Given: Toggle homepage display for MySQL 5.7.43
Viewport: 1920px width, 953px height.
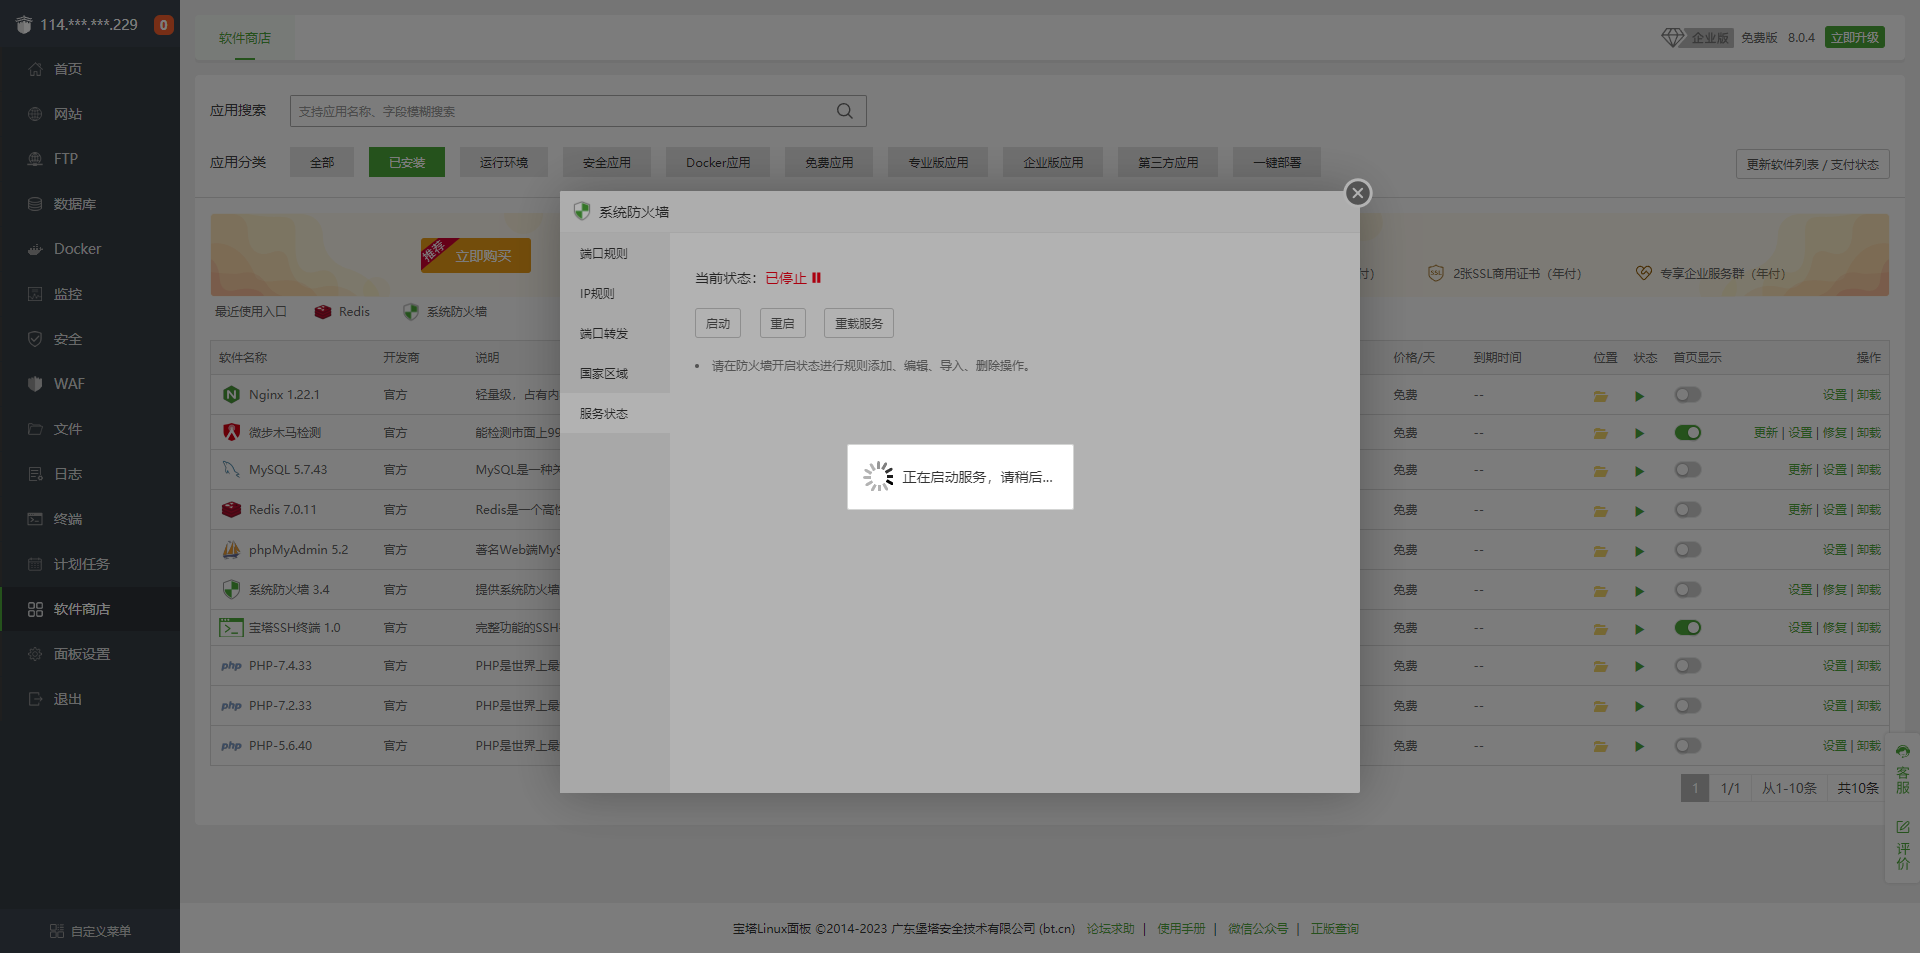Looking at the screenshot, I should [1688, 470].
